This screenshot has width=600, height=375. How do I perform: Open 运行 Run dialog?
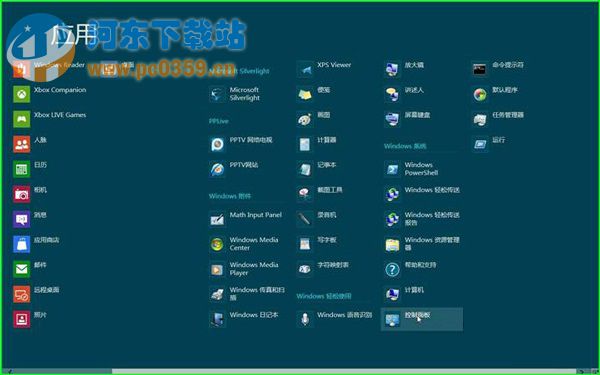click(x=489, y=144)
